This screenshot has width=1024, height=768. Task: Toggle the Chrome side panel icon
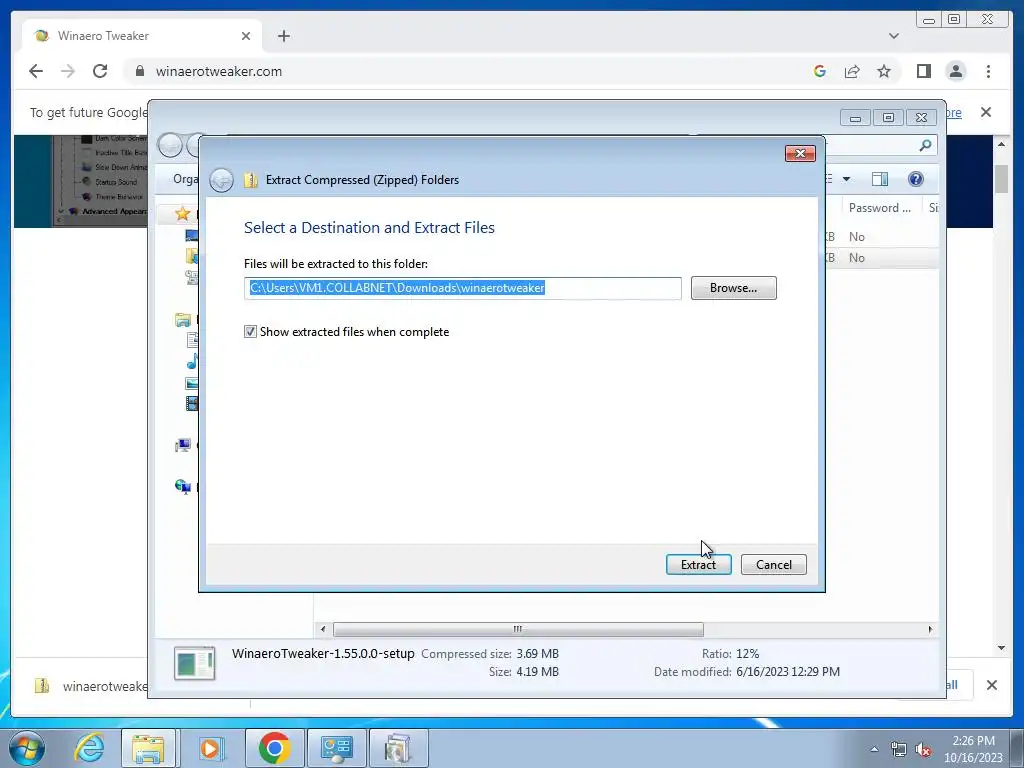tap(923, 71)
